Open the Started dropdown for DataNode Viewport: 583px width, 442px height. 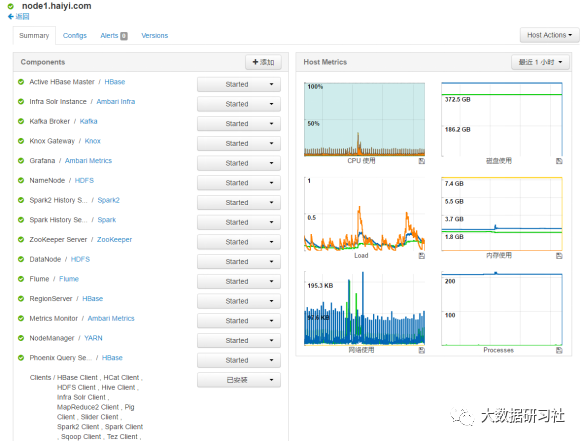tap(239, 262)
